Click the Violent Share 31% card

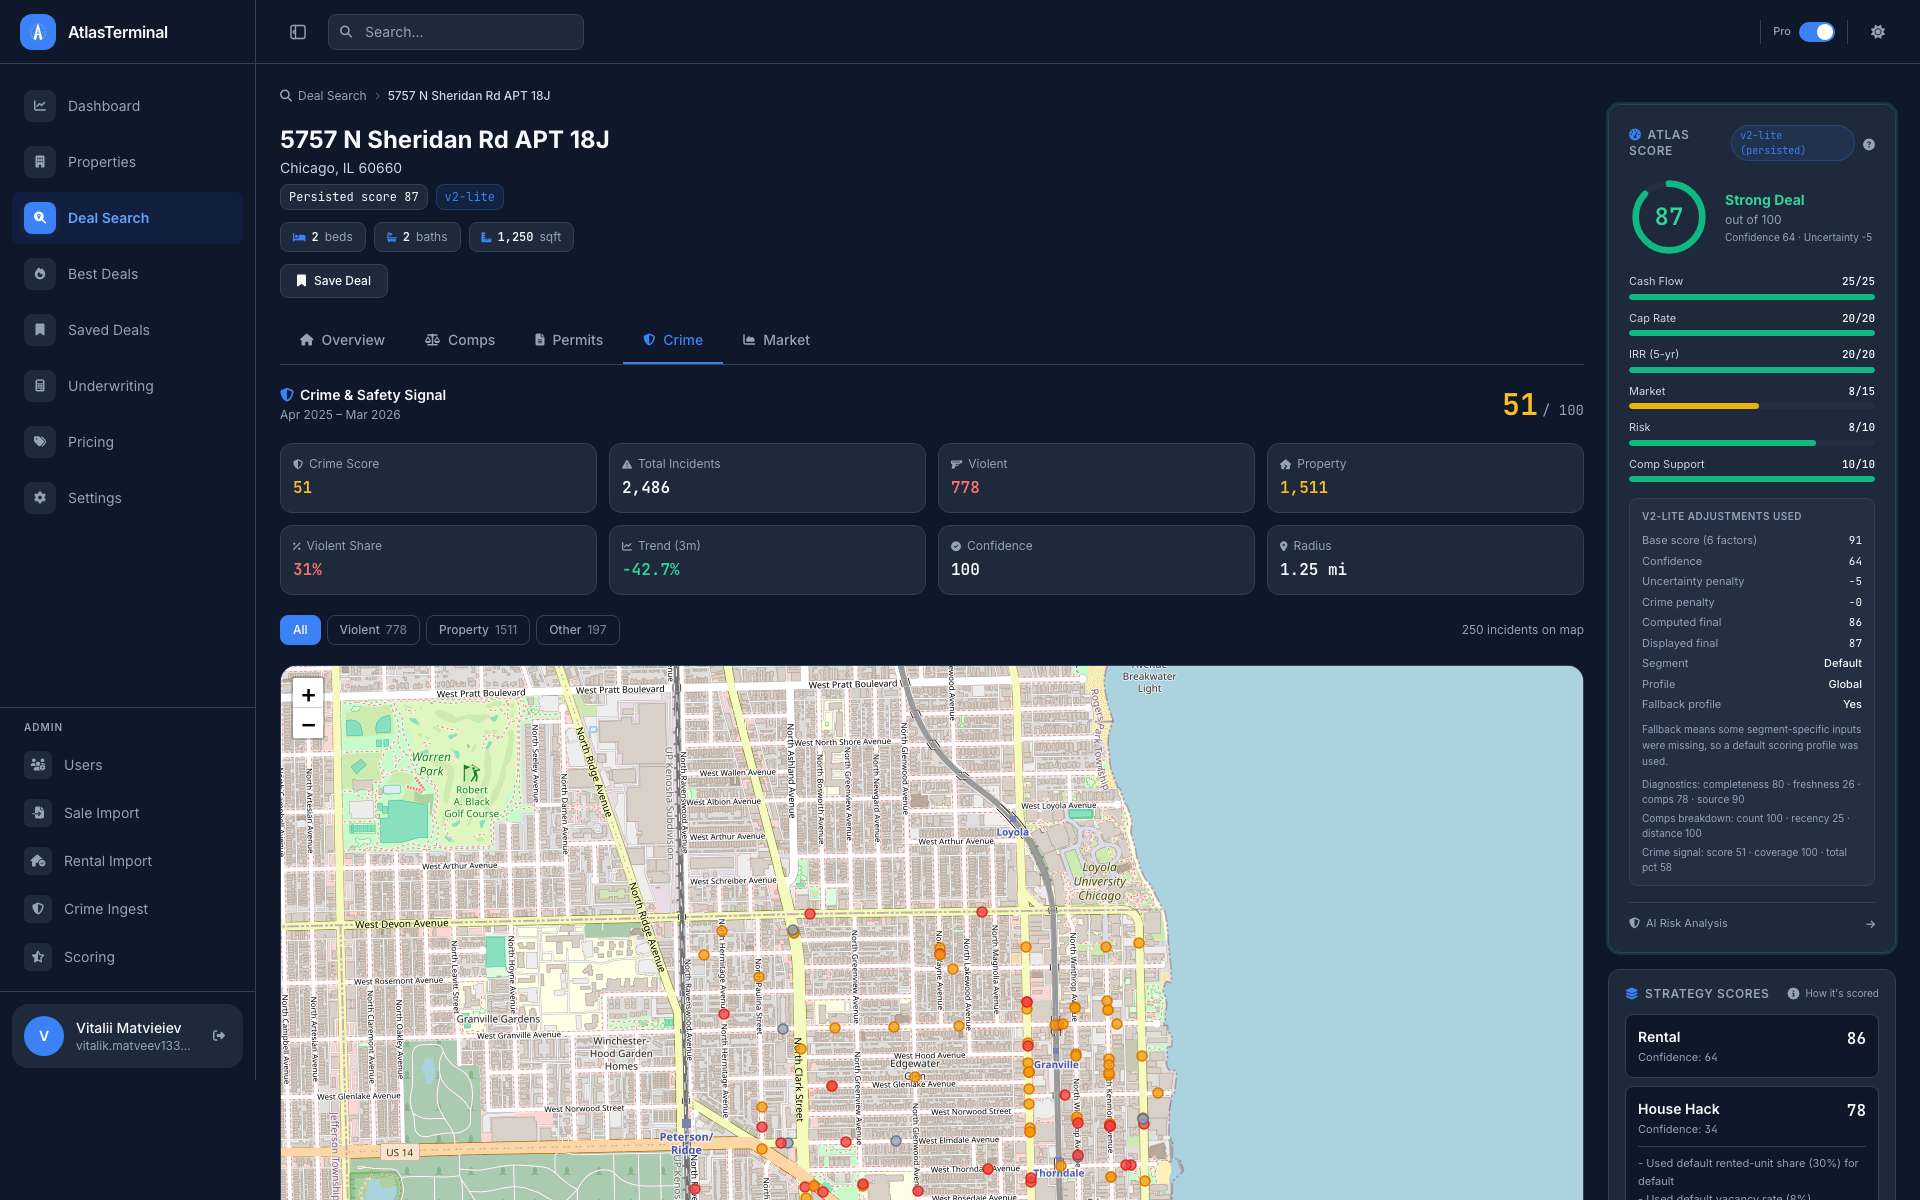[438, 560]
